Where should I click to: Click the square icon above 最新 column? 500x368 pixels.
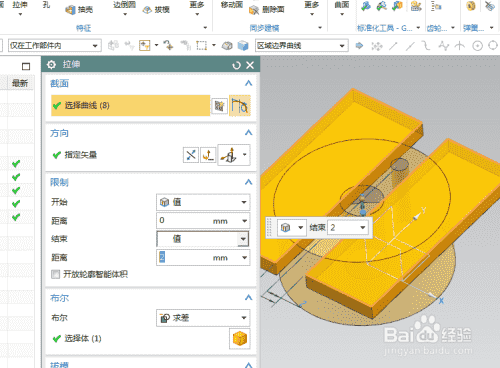[26, 66]
